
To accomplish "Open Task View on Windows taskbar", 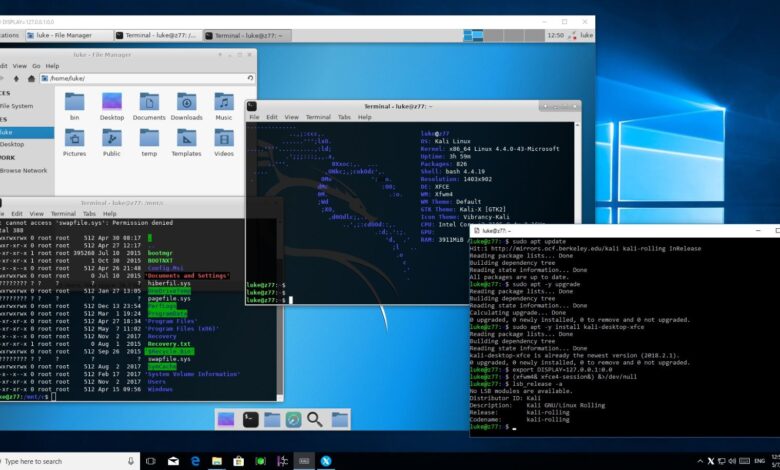I will (x=151, y=461).
